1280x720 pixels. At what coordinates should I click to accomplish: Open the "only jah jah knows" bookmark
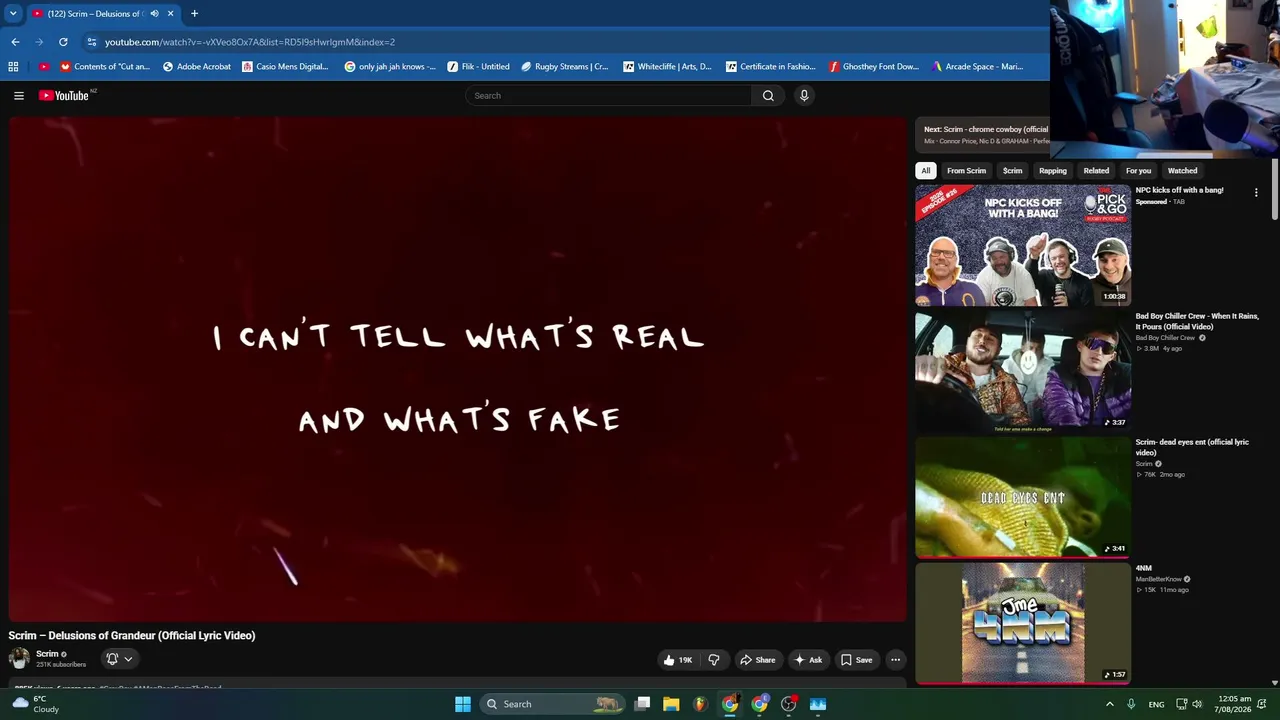(x=390, y=67)
